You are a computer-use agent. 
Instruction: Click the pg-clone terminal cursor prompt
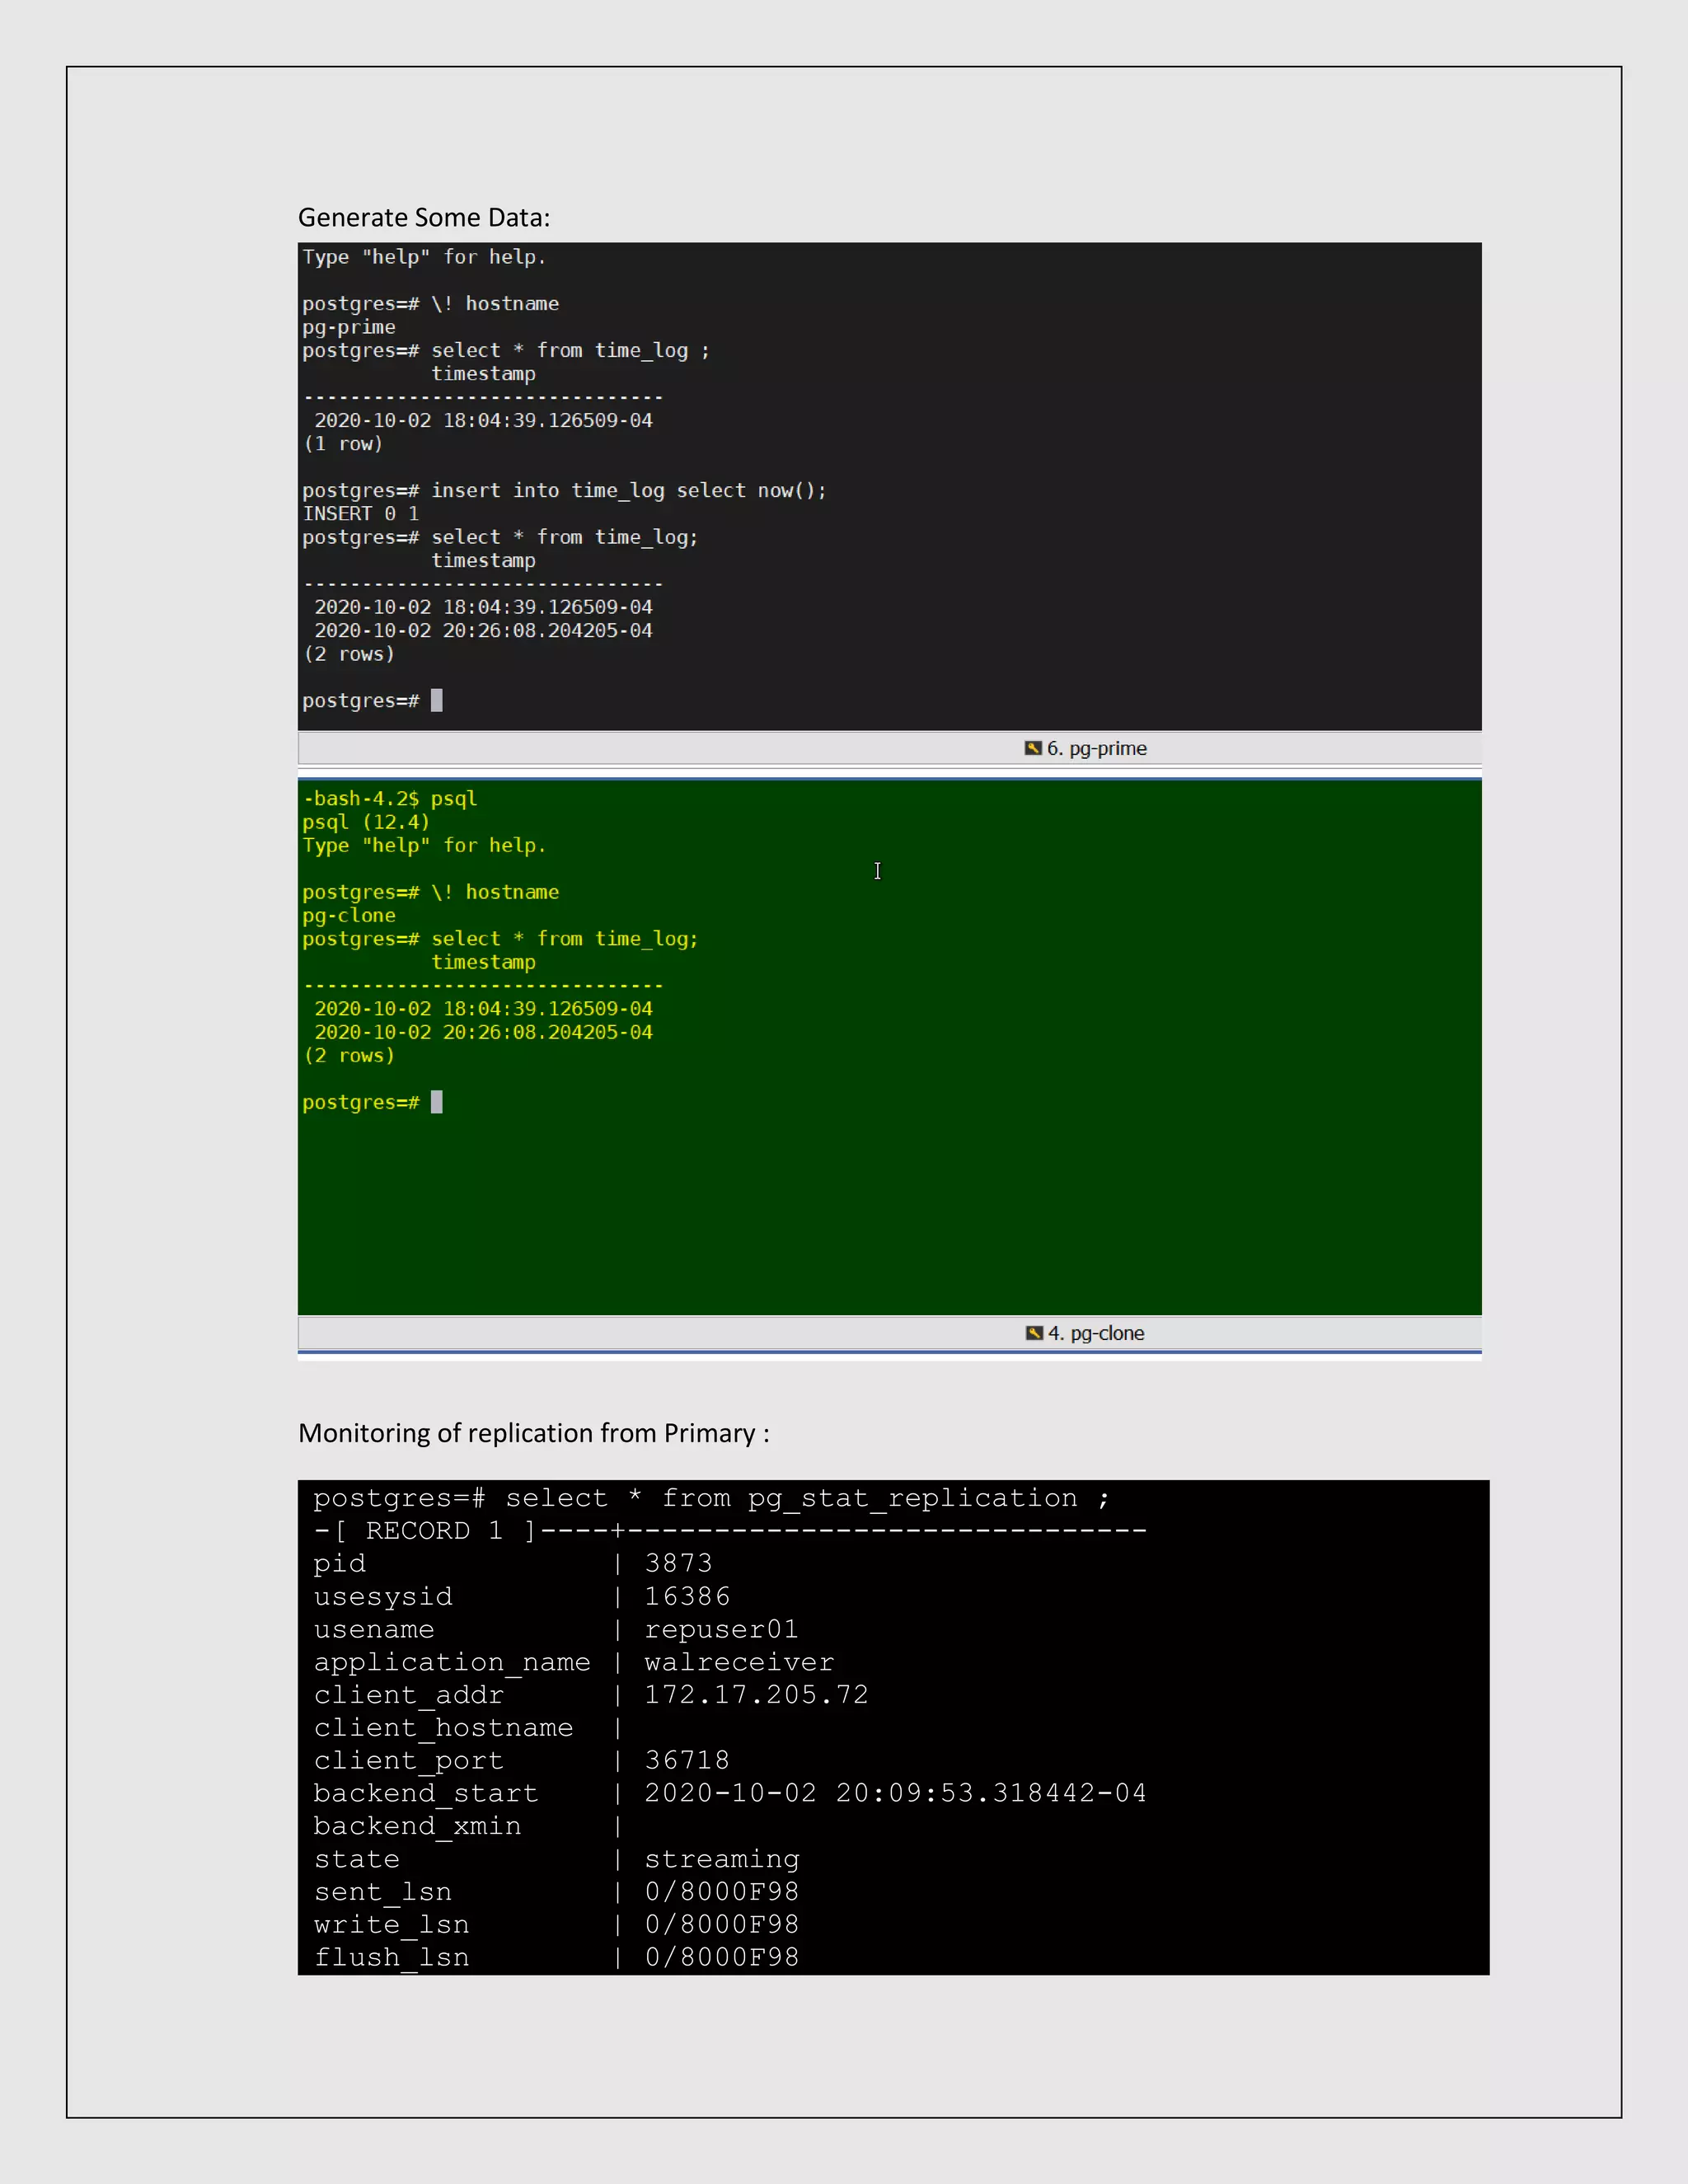click(x=372, y=1102)
